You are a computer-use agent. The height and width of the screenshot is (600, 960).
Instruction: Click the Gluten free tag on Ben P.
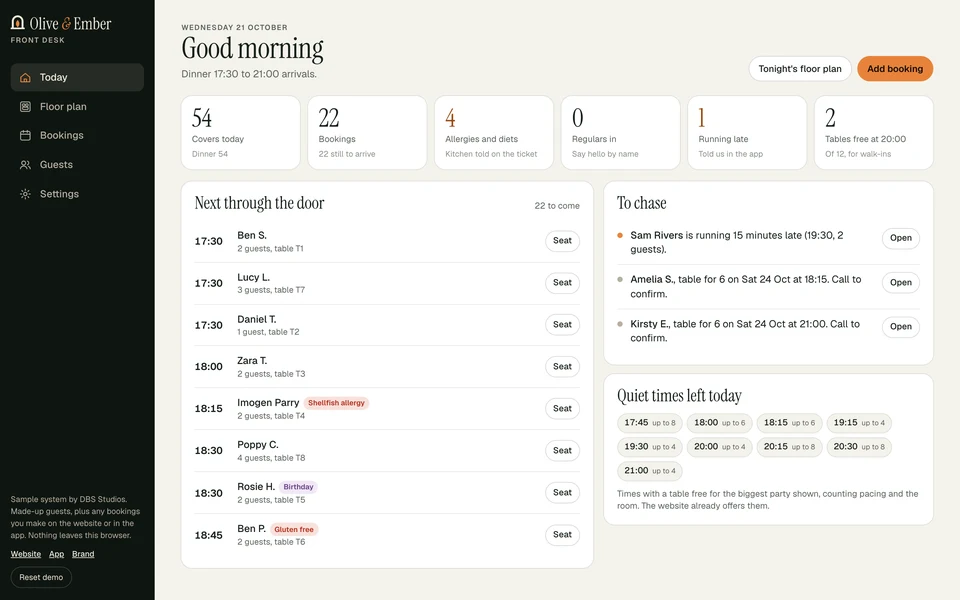click(x=294, y=529)
